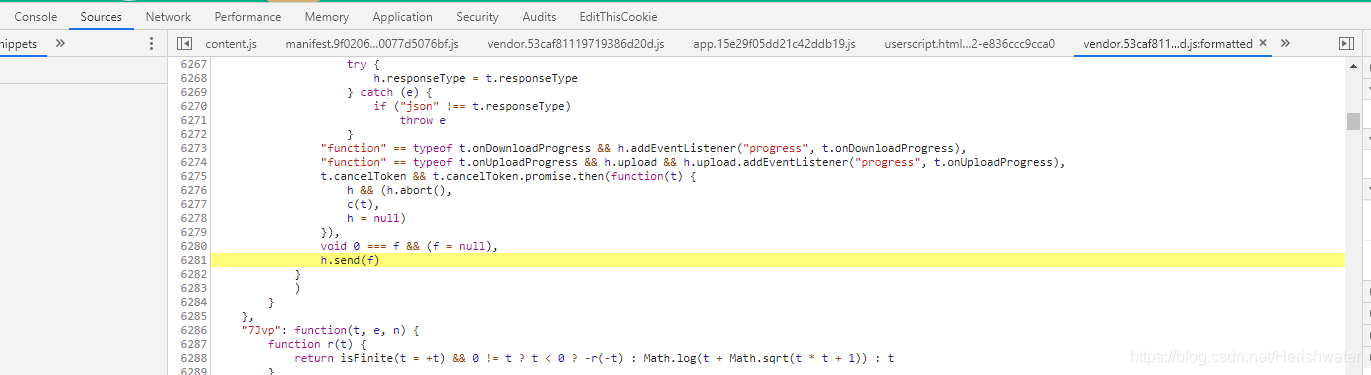Open the Audits panel tab
The width and height of the screenshot is (1371, 375).
[x=539, y=17]
